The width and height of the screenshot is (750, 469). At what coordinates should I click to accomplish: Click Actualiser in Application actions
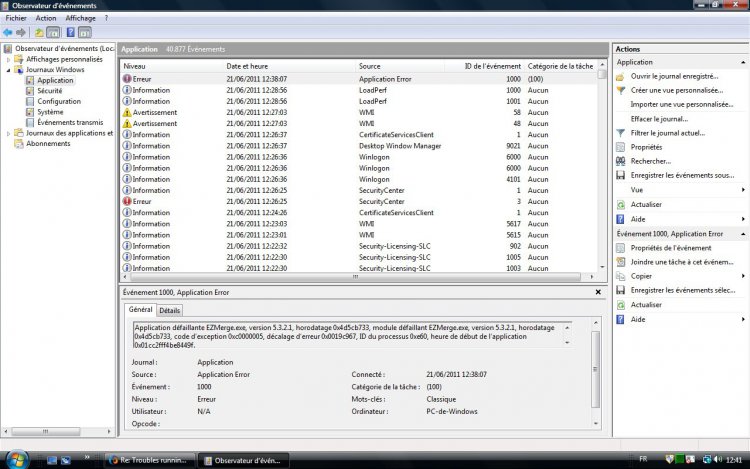click(646, 205)
